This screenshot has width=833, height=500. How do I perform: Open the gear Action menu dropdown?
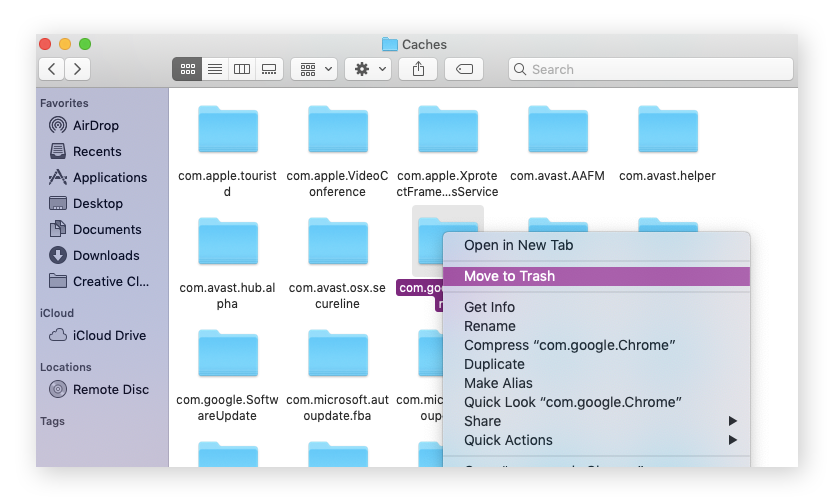[x=368, y=69]
